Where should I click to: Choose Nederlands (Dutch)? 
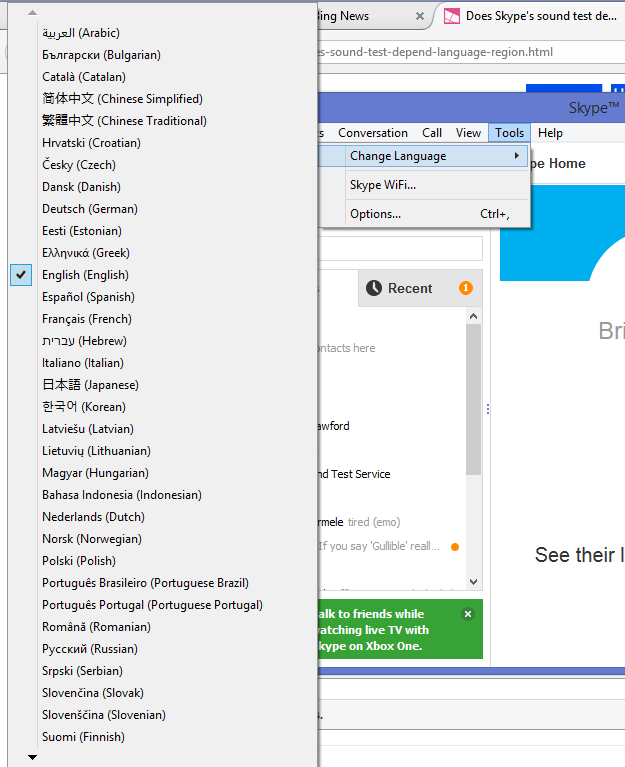pos(93,517)
